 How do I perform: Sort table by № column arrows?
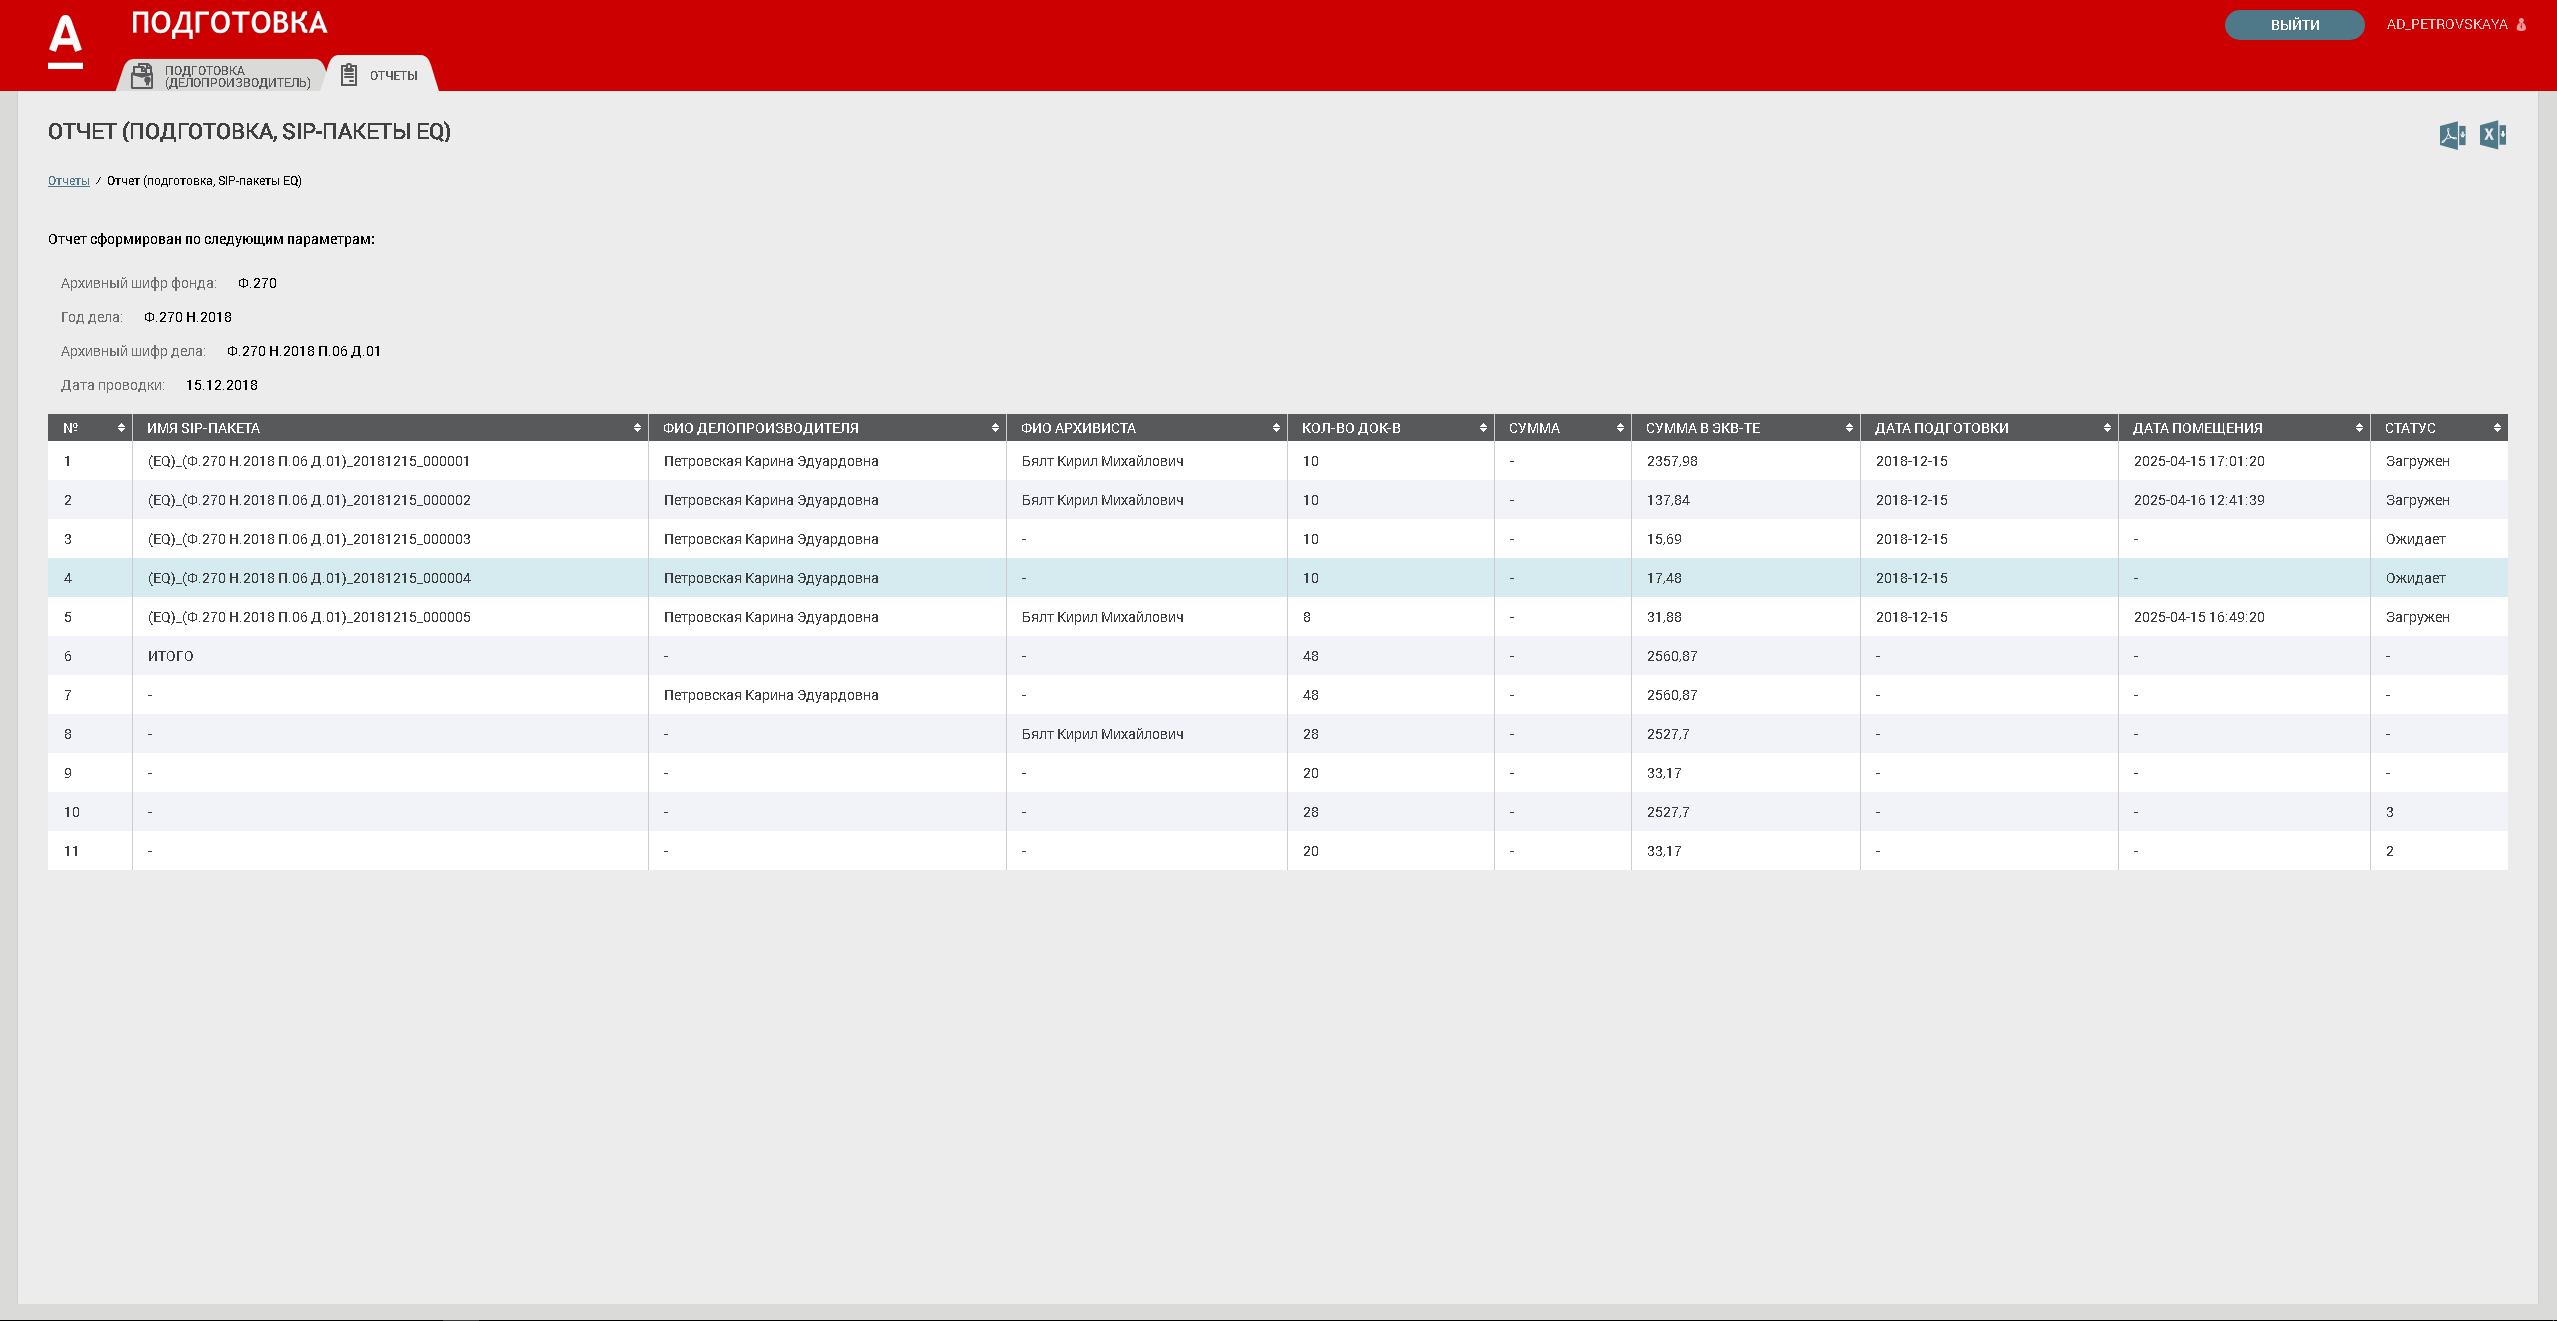(x=121, y=428)
